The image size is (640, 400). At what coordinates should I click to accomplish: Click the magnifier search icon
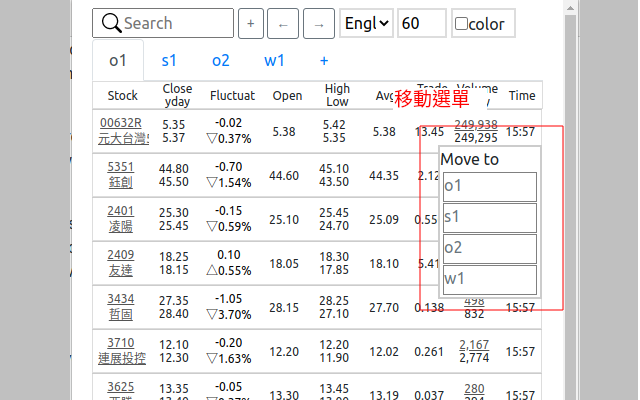pyautogui.click(x=111, y=23)
